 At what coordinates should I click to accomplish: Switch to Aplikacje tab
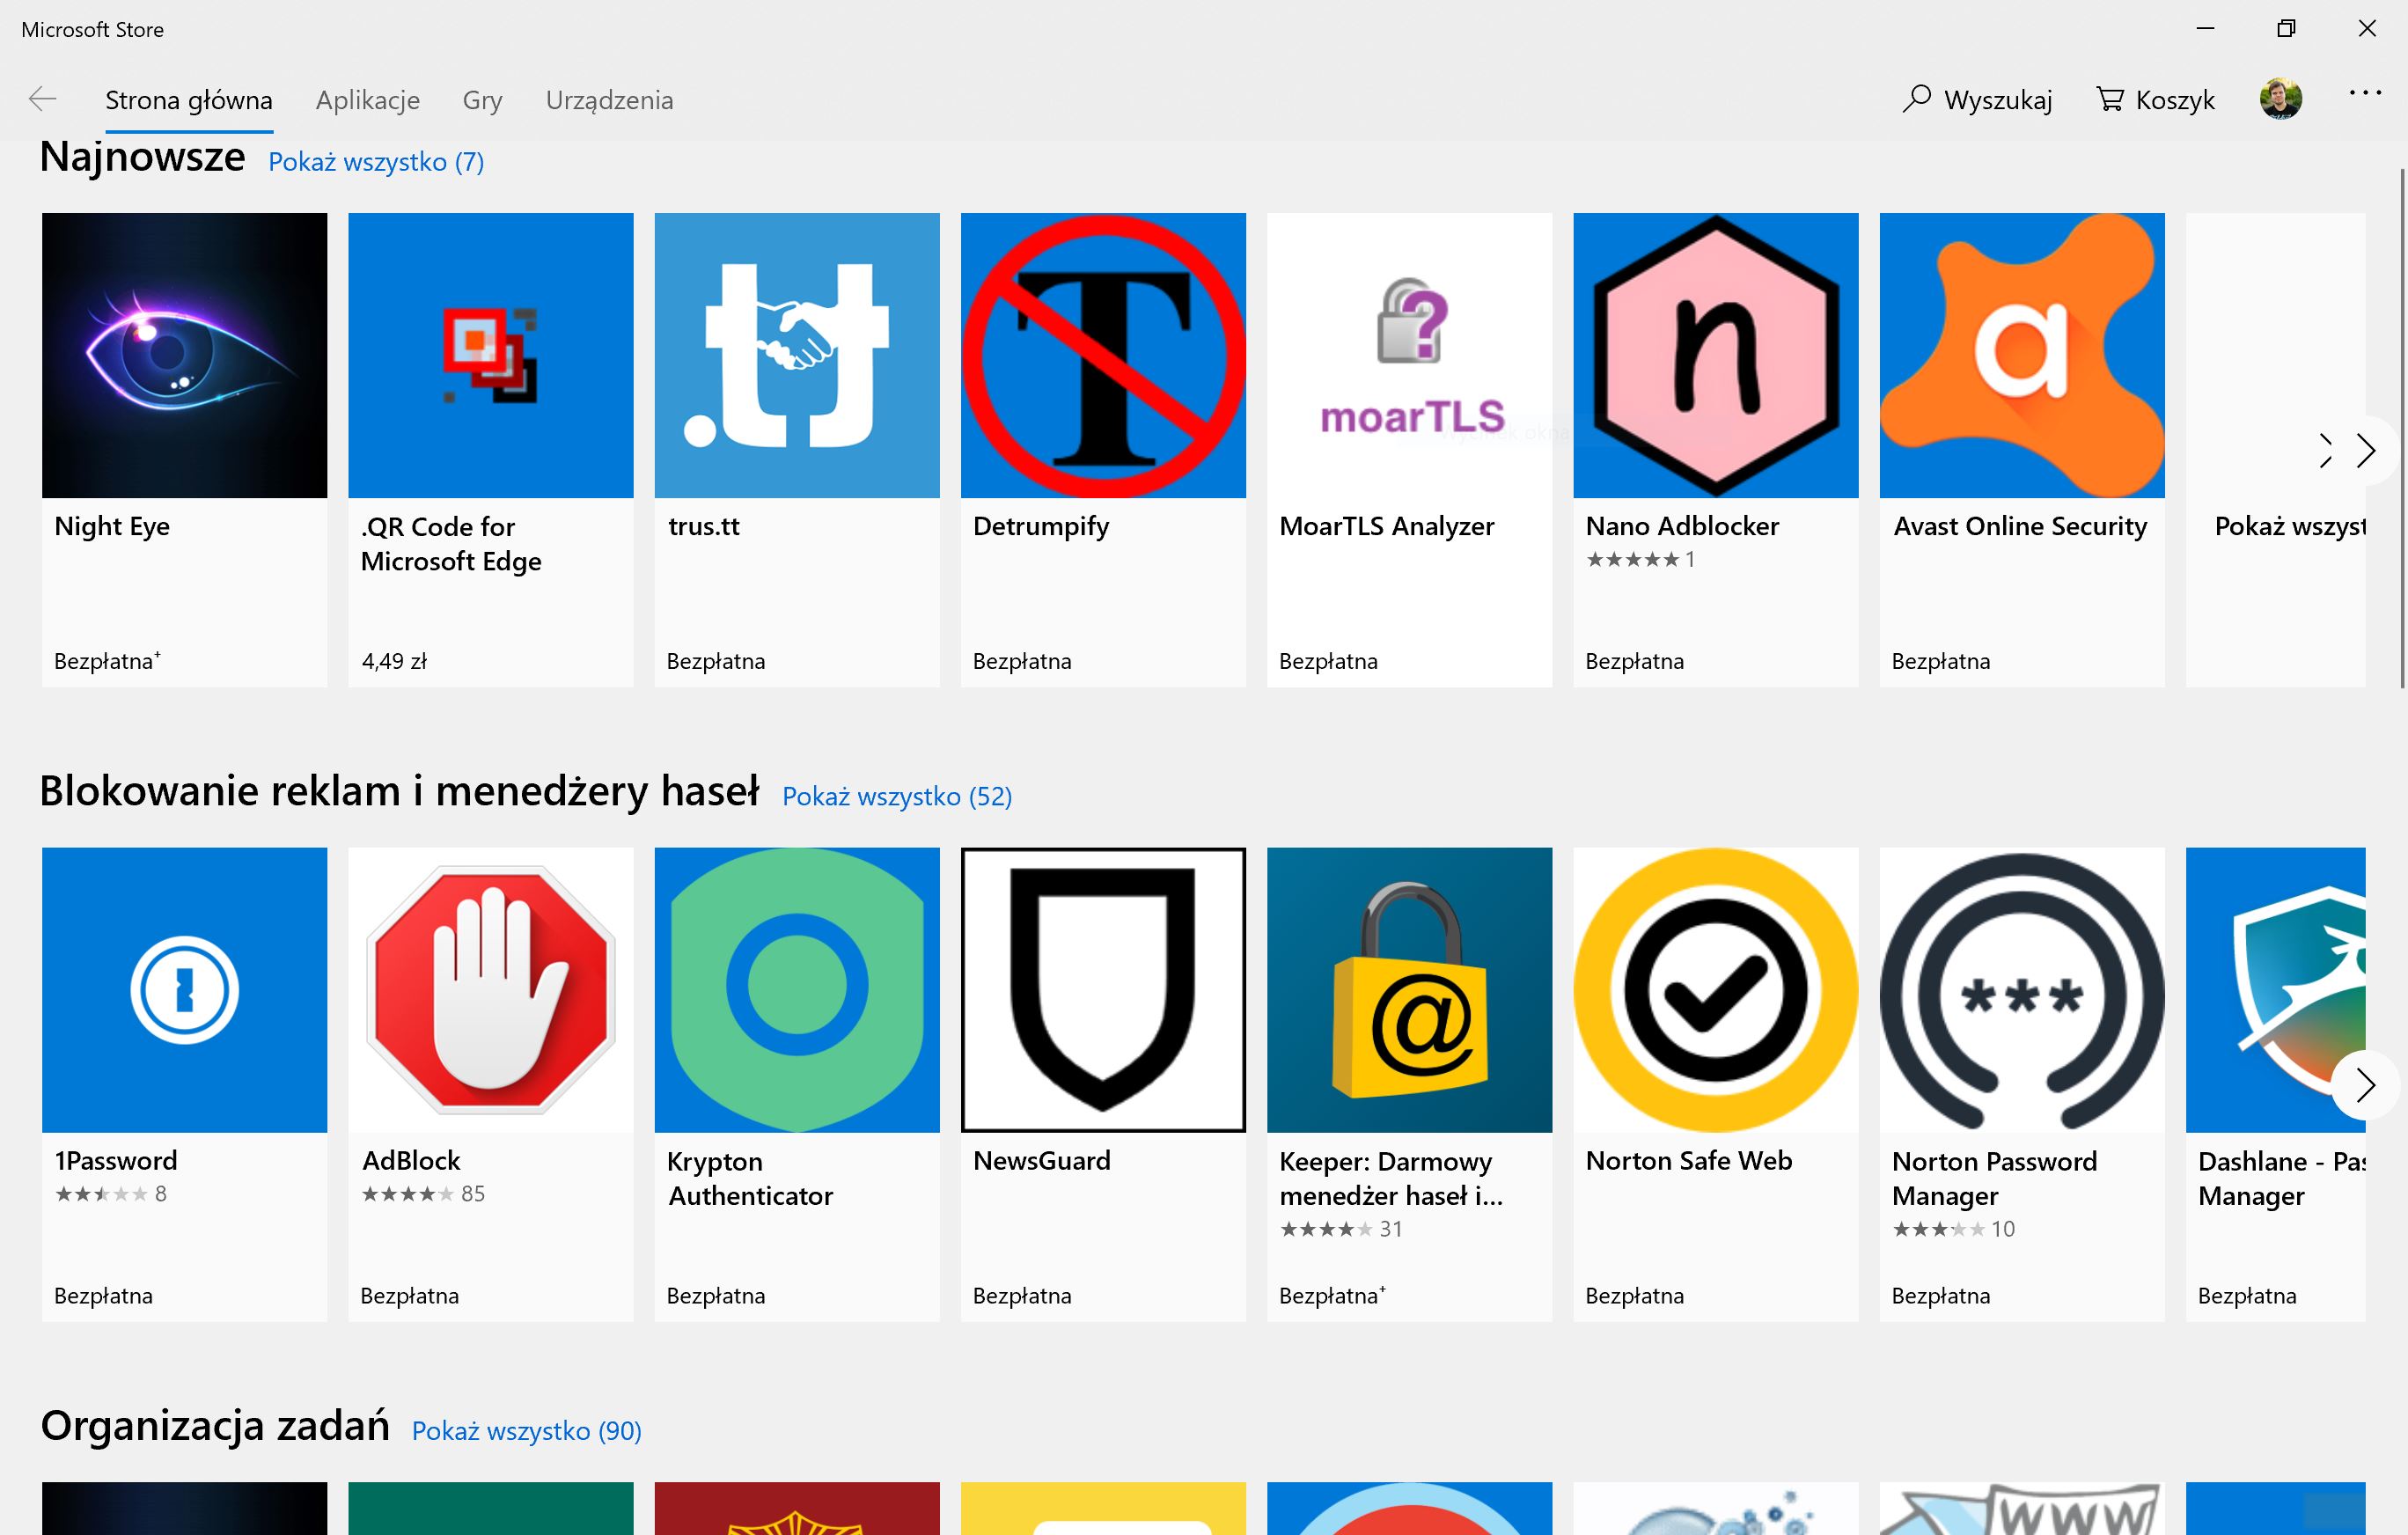click(x=368, y=100)
